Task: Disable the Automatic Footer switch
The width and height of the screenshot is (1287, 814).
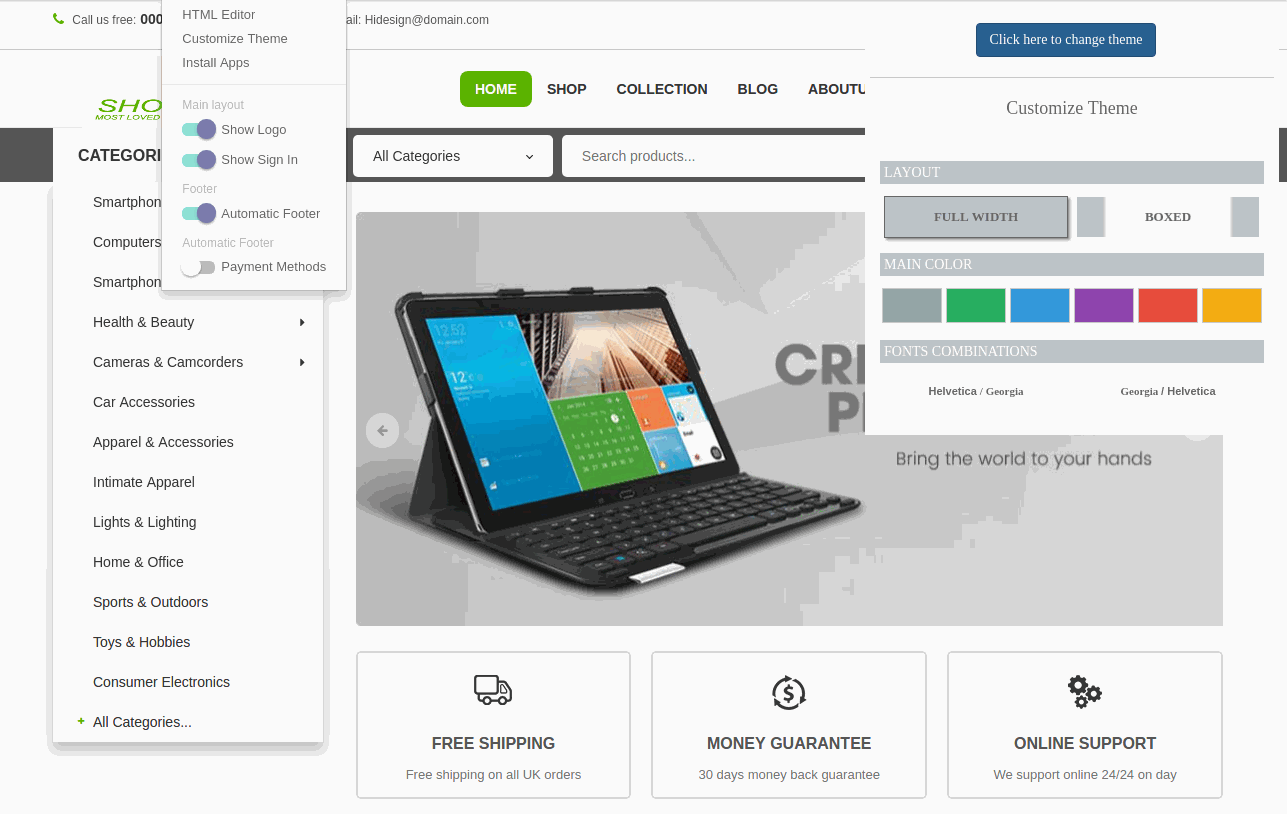Action: [199, 213]
